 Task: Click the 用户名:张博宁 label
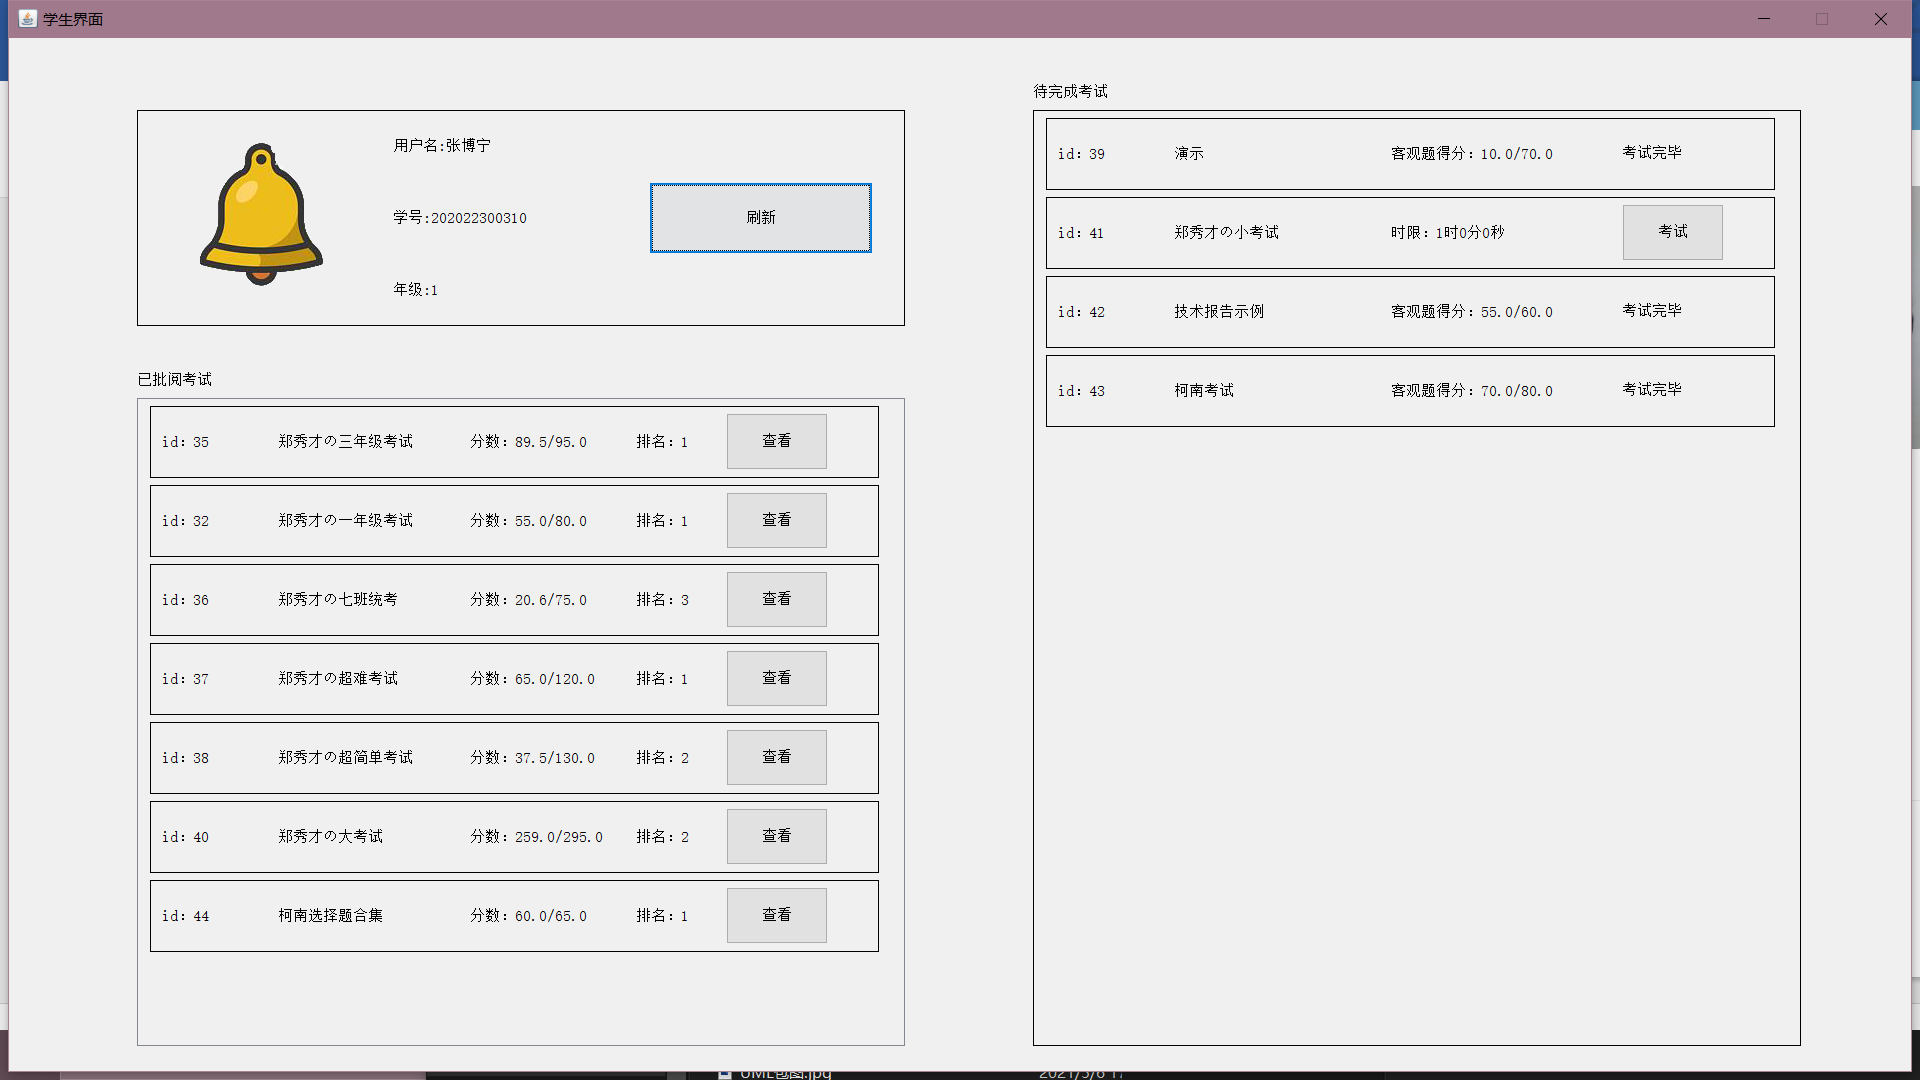point(442,146)
